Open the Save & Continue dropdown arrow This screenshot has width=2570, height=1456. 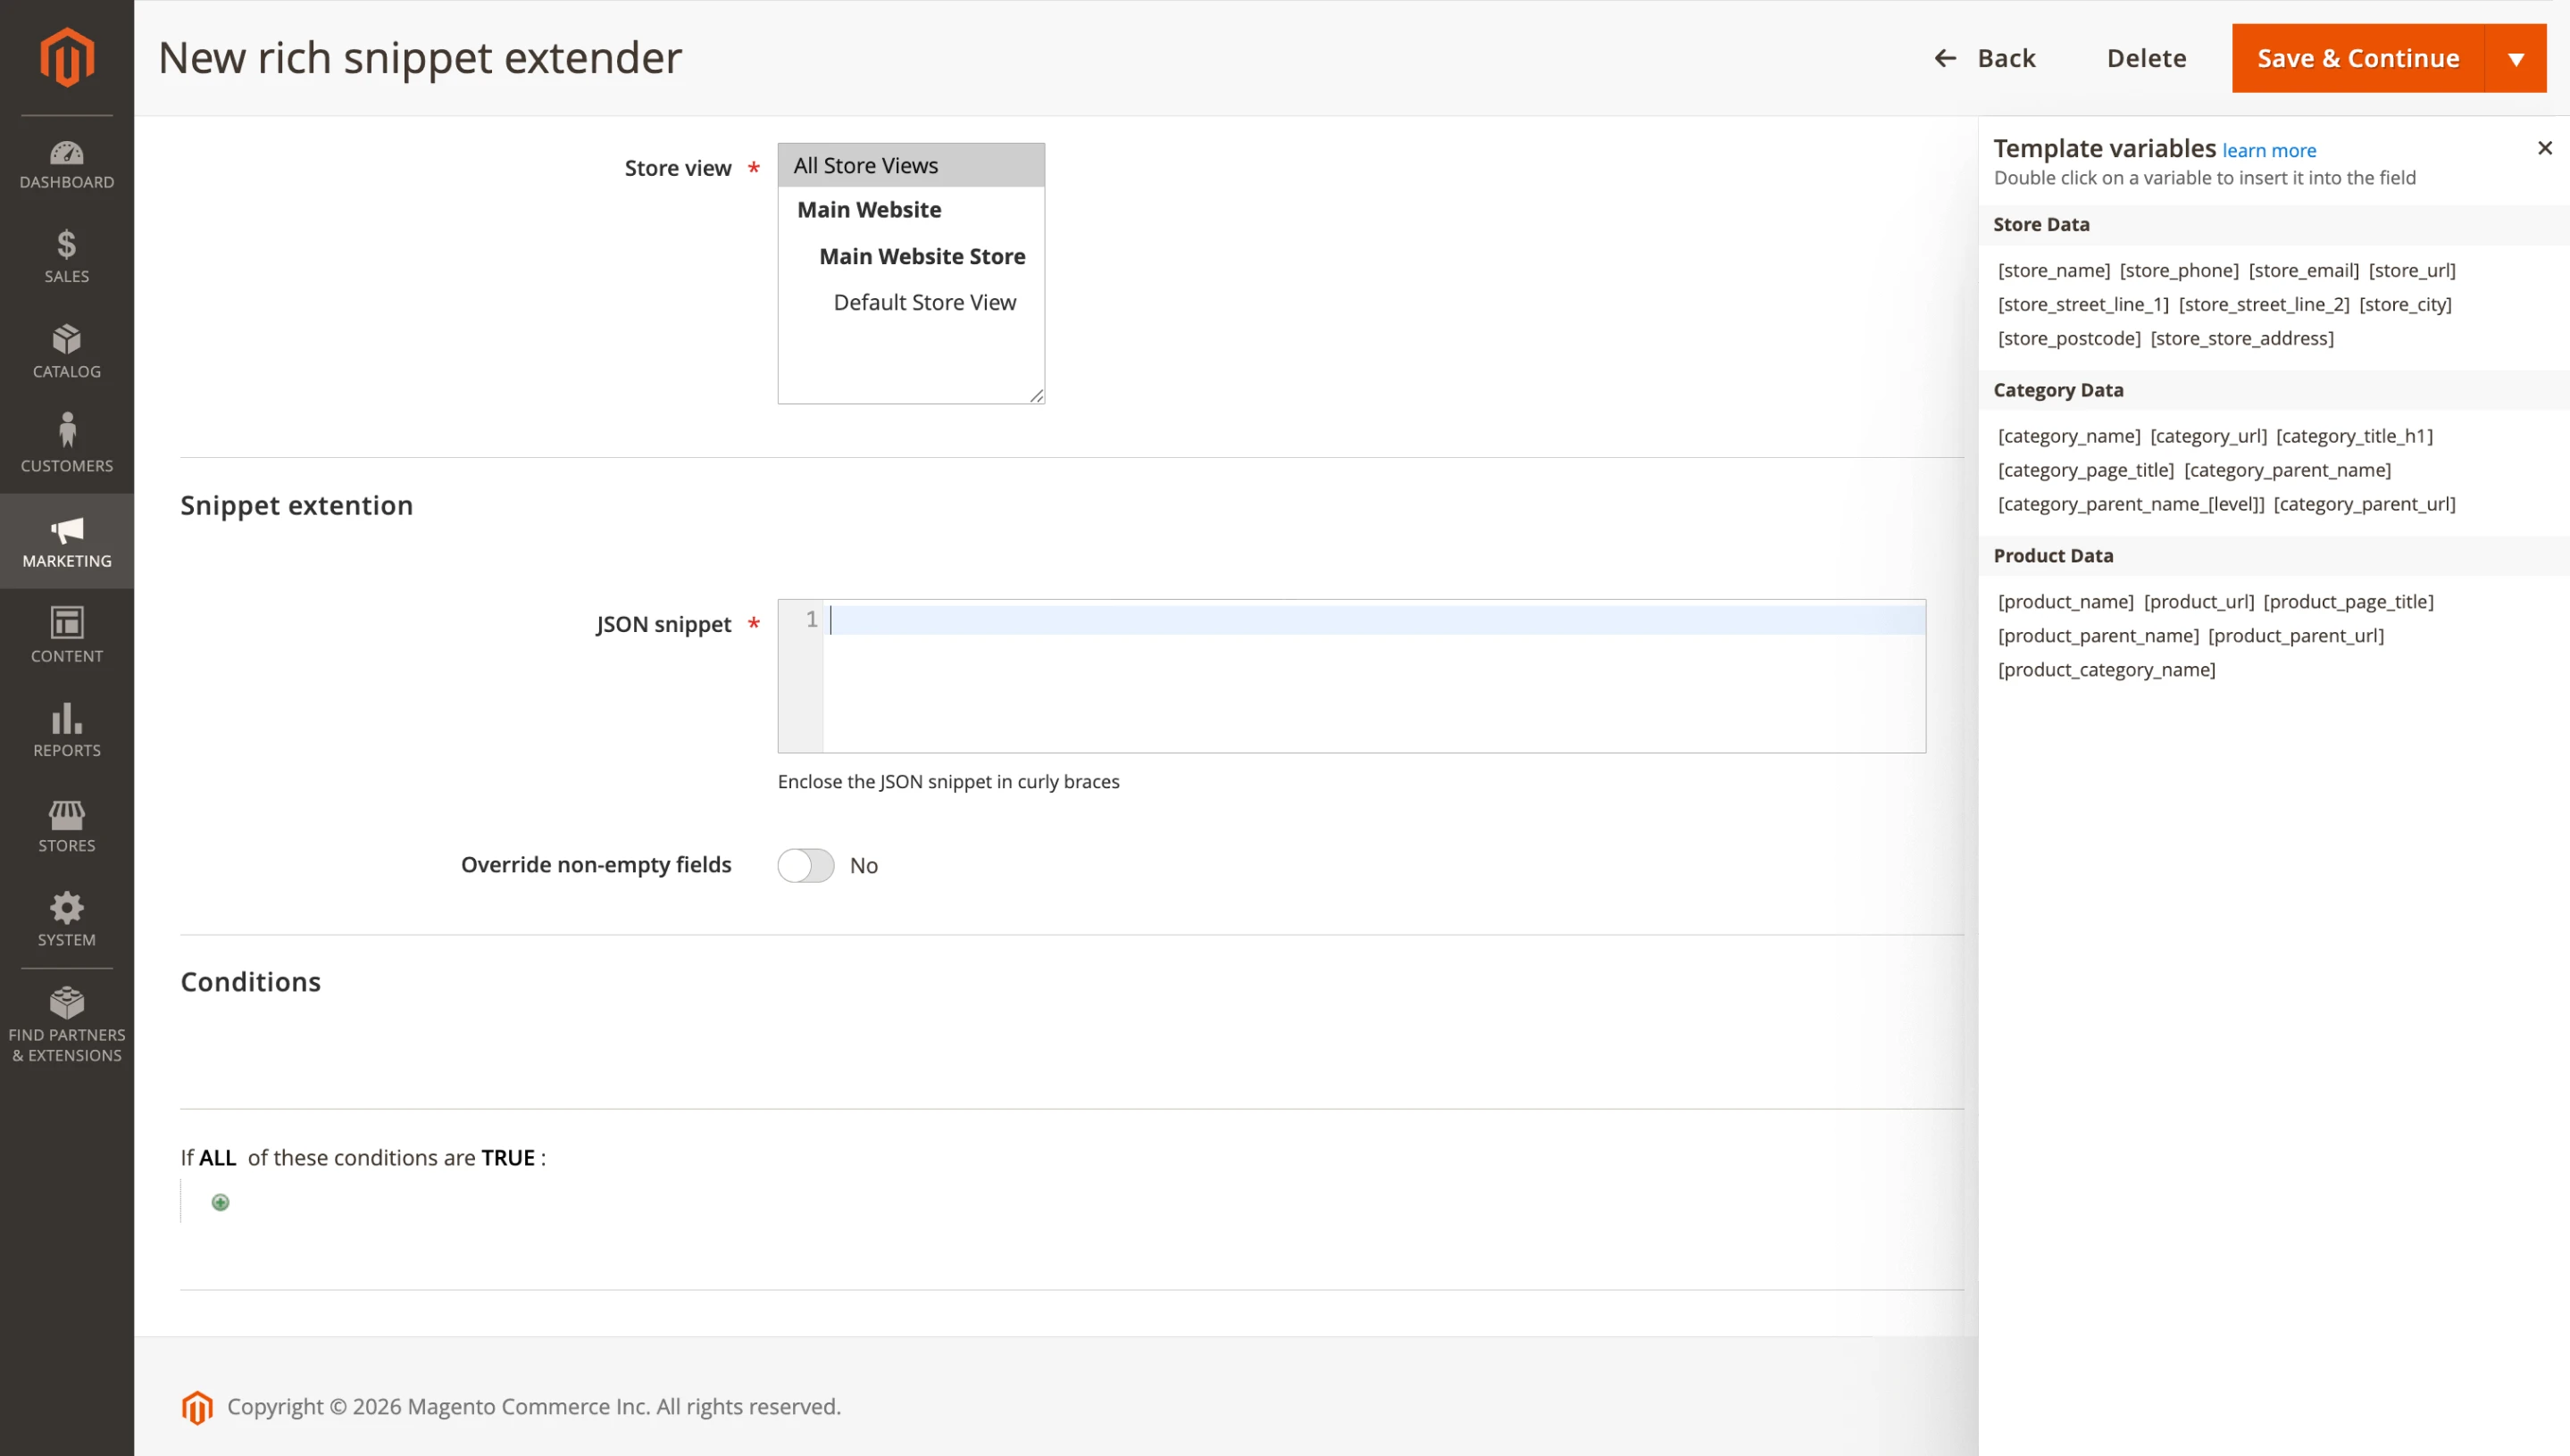[2516, 58]
